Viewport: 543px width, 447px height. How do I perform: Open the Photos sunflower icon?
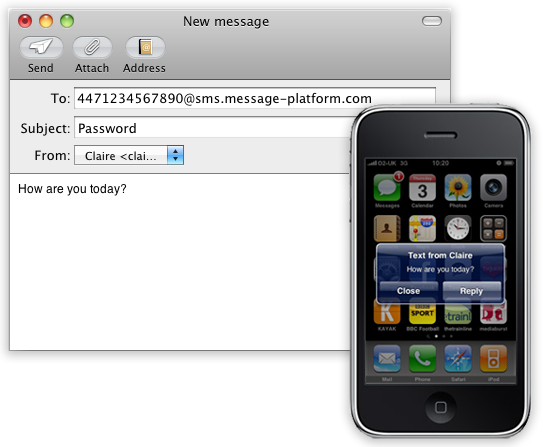458,187
